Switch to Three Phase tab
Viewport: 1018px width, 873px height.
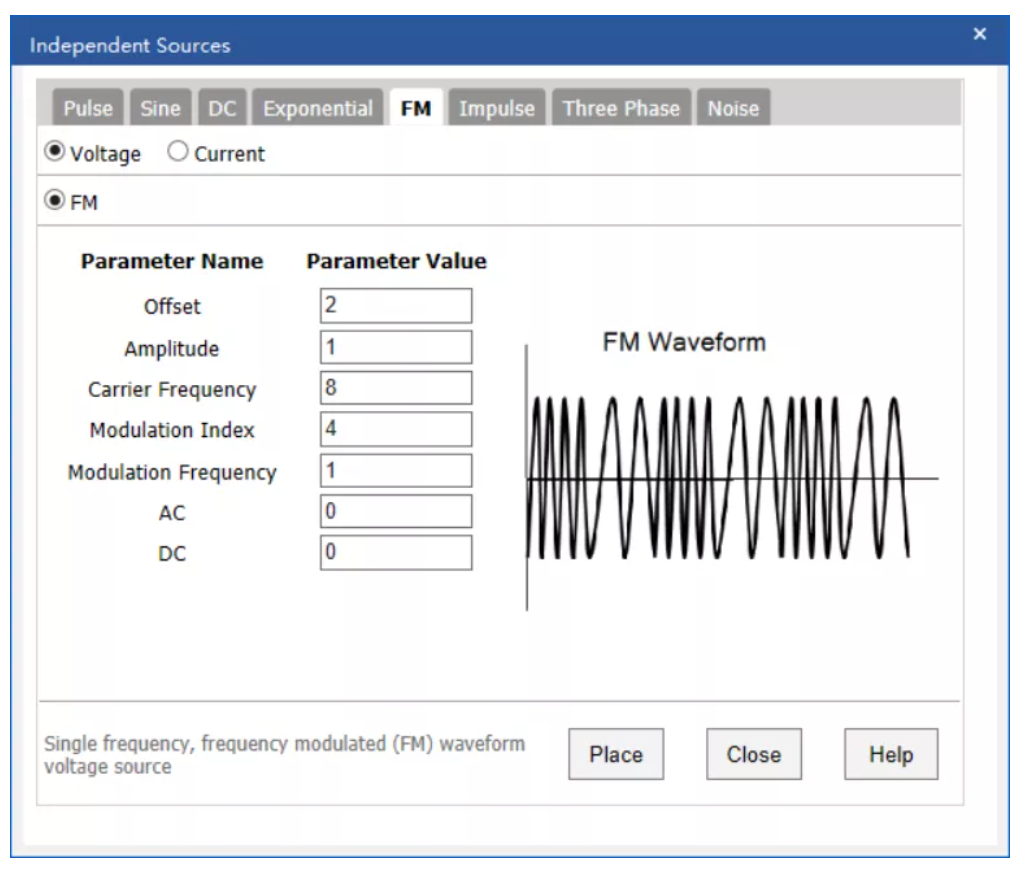pos(621,108)
